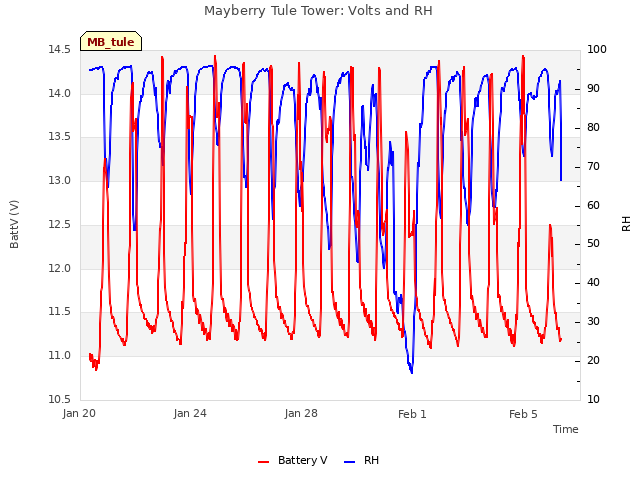Click the Jan 28 x-axis tick label
640x480 pixels.
[301, 413]
